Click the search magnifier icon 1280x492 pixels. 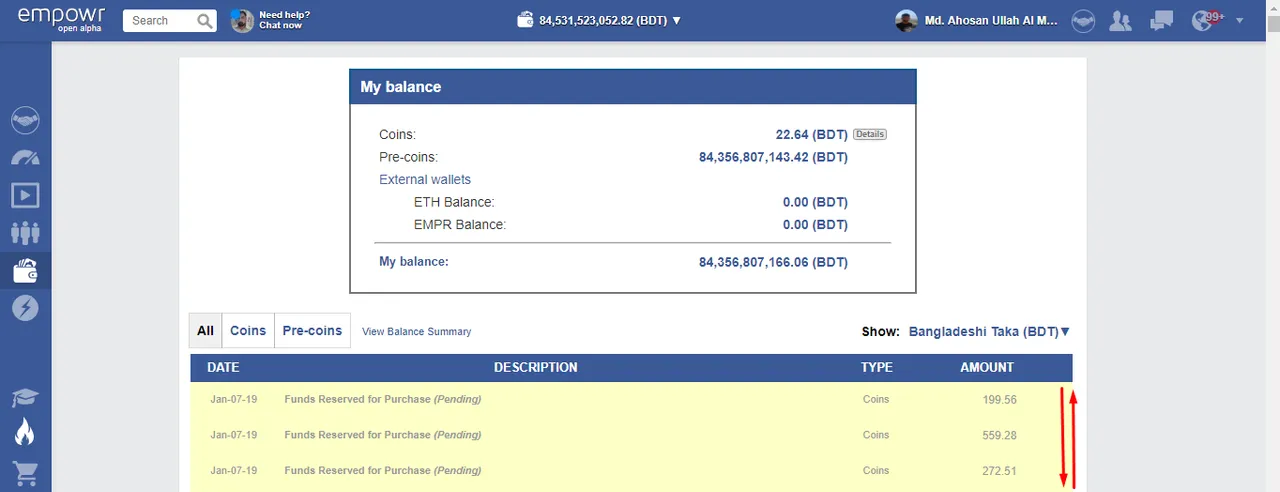(204, 20)
